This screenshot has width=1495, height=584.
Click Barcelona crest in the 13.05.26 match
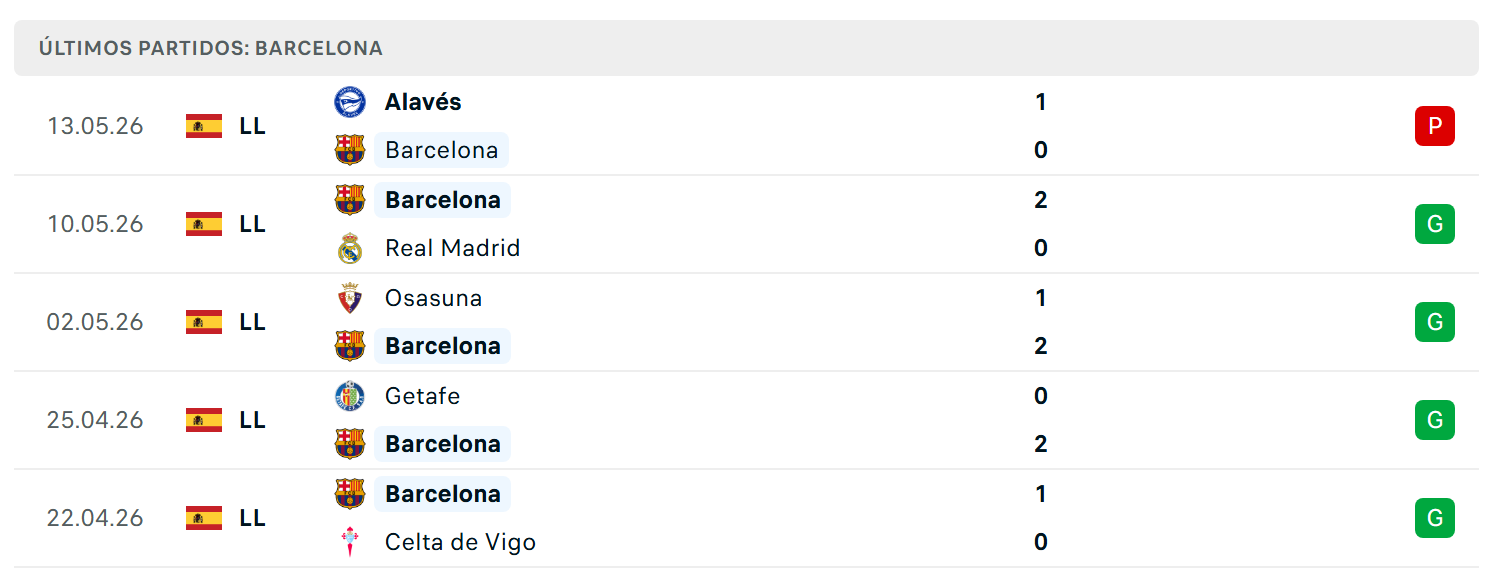click(350, 150)
